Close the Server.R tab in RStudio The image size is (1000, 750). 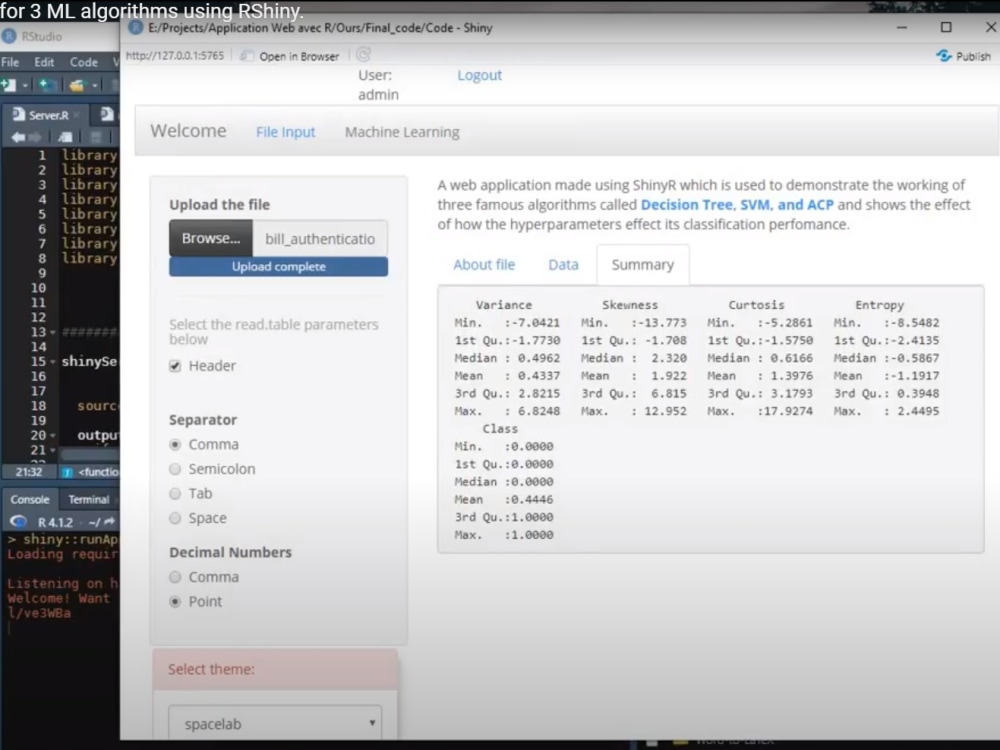[77, 115]
